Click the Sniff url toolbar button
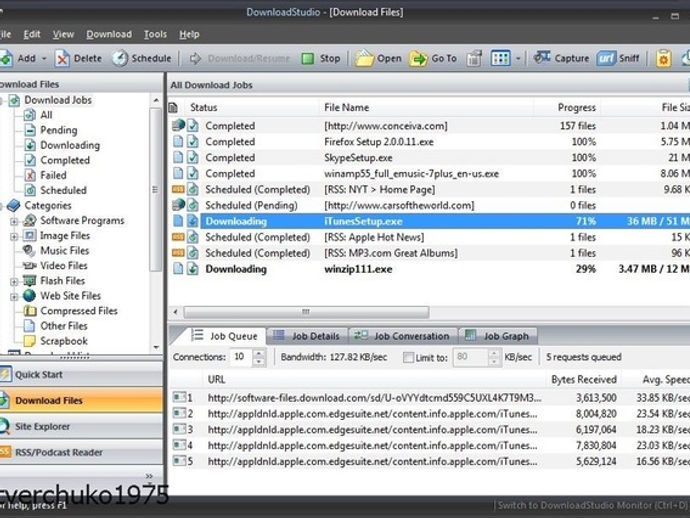Image resolution: width=690 pixels, height=518 pixels. point(618,58)
